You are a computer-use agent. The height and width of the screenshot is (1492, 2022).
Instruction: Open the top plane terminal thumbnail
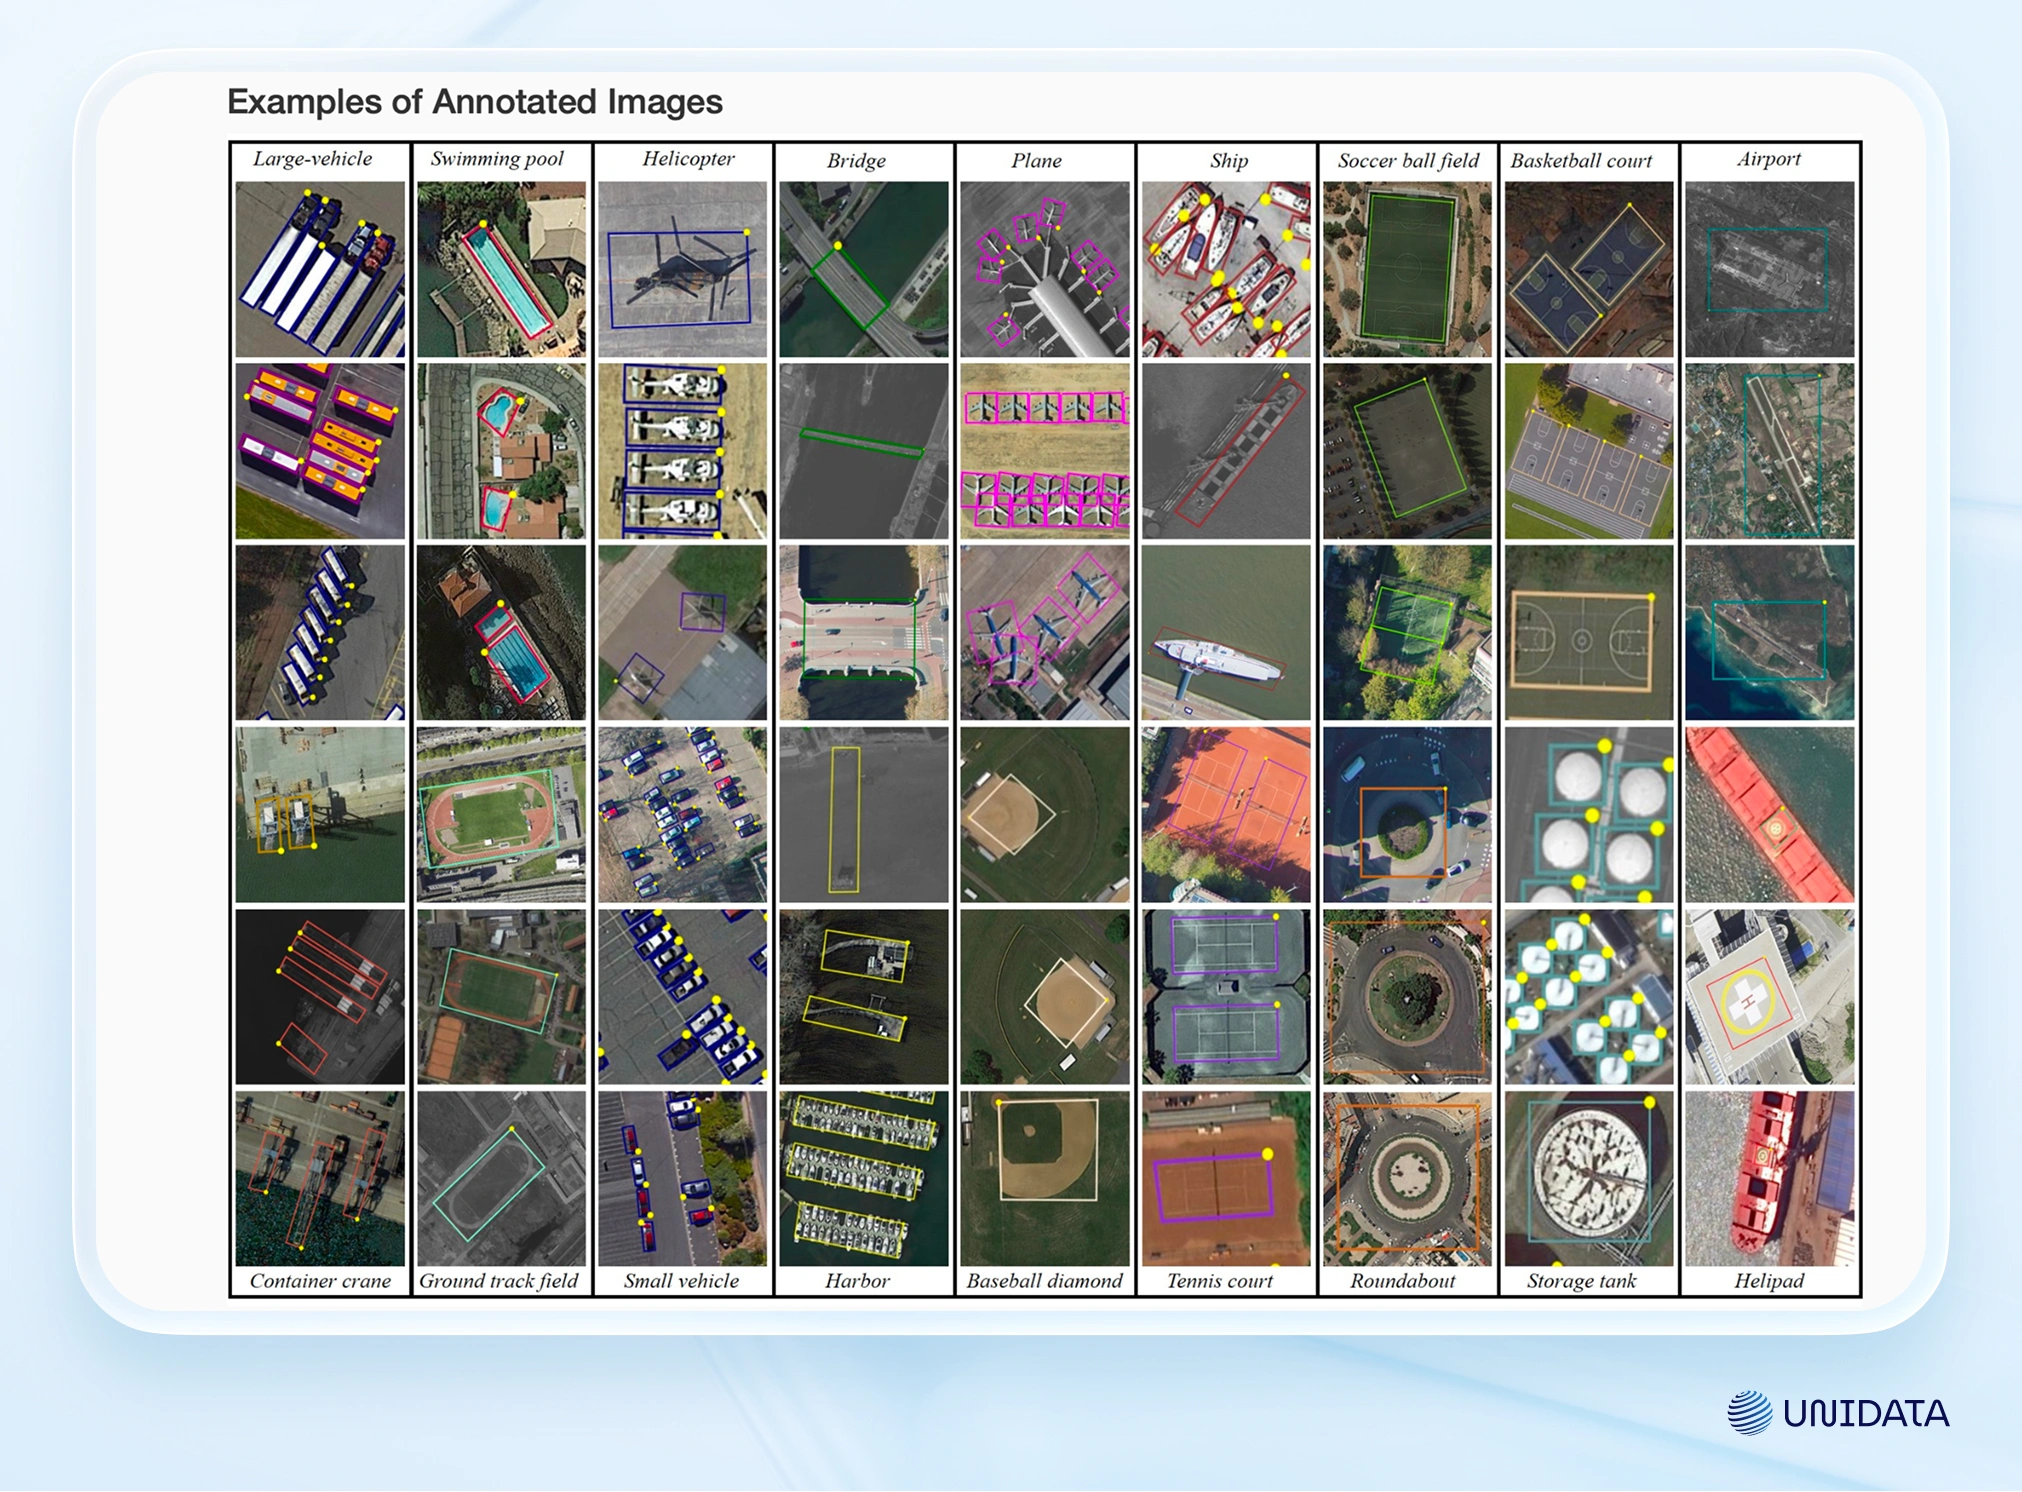[1044, 269]
